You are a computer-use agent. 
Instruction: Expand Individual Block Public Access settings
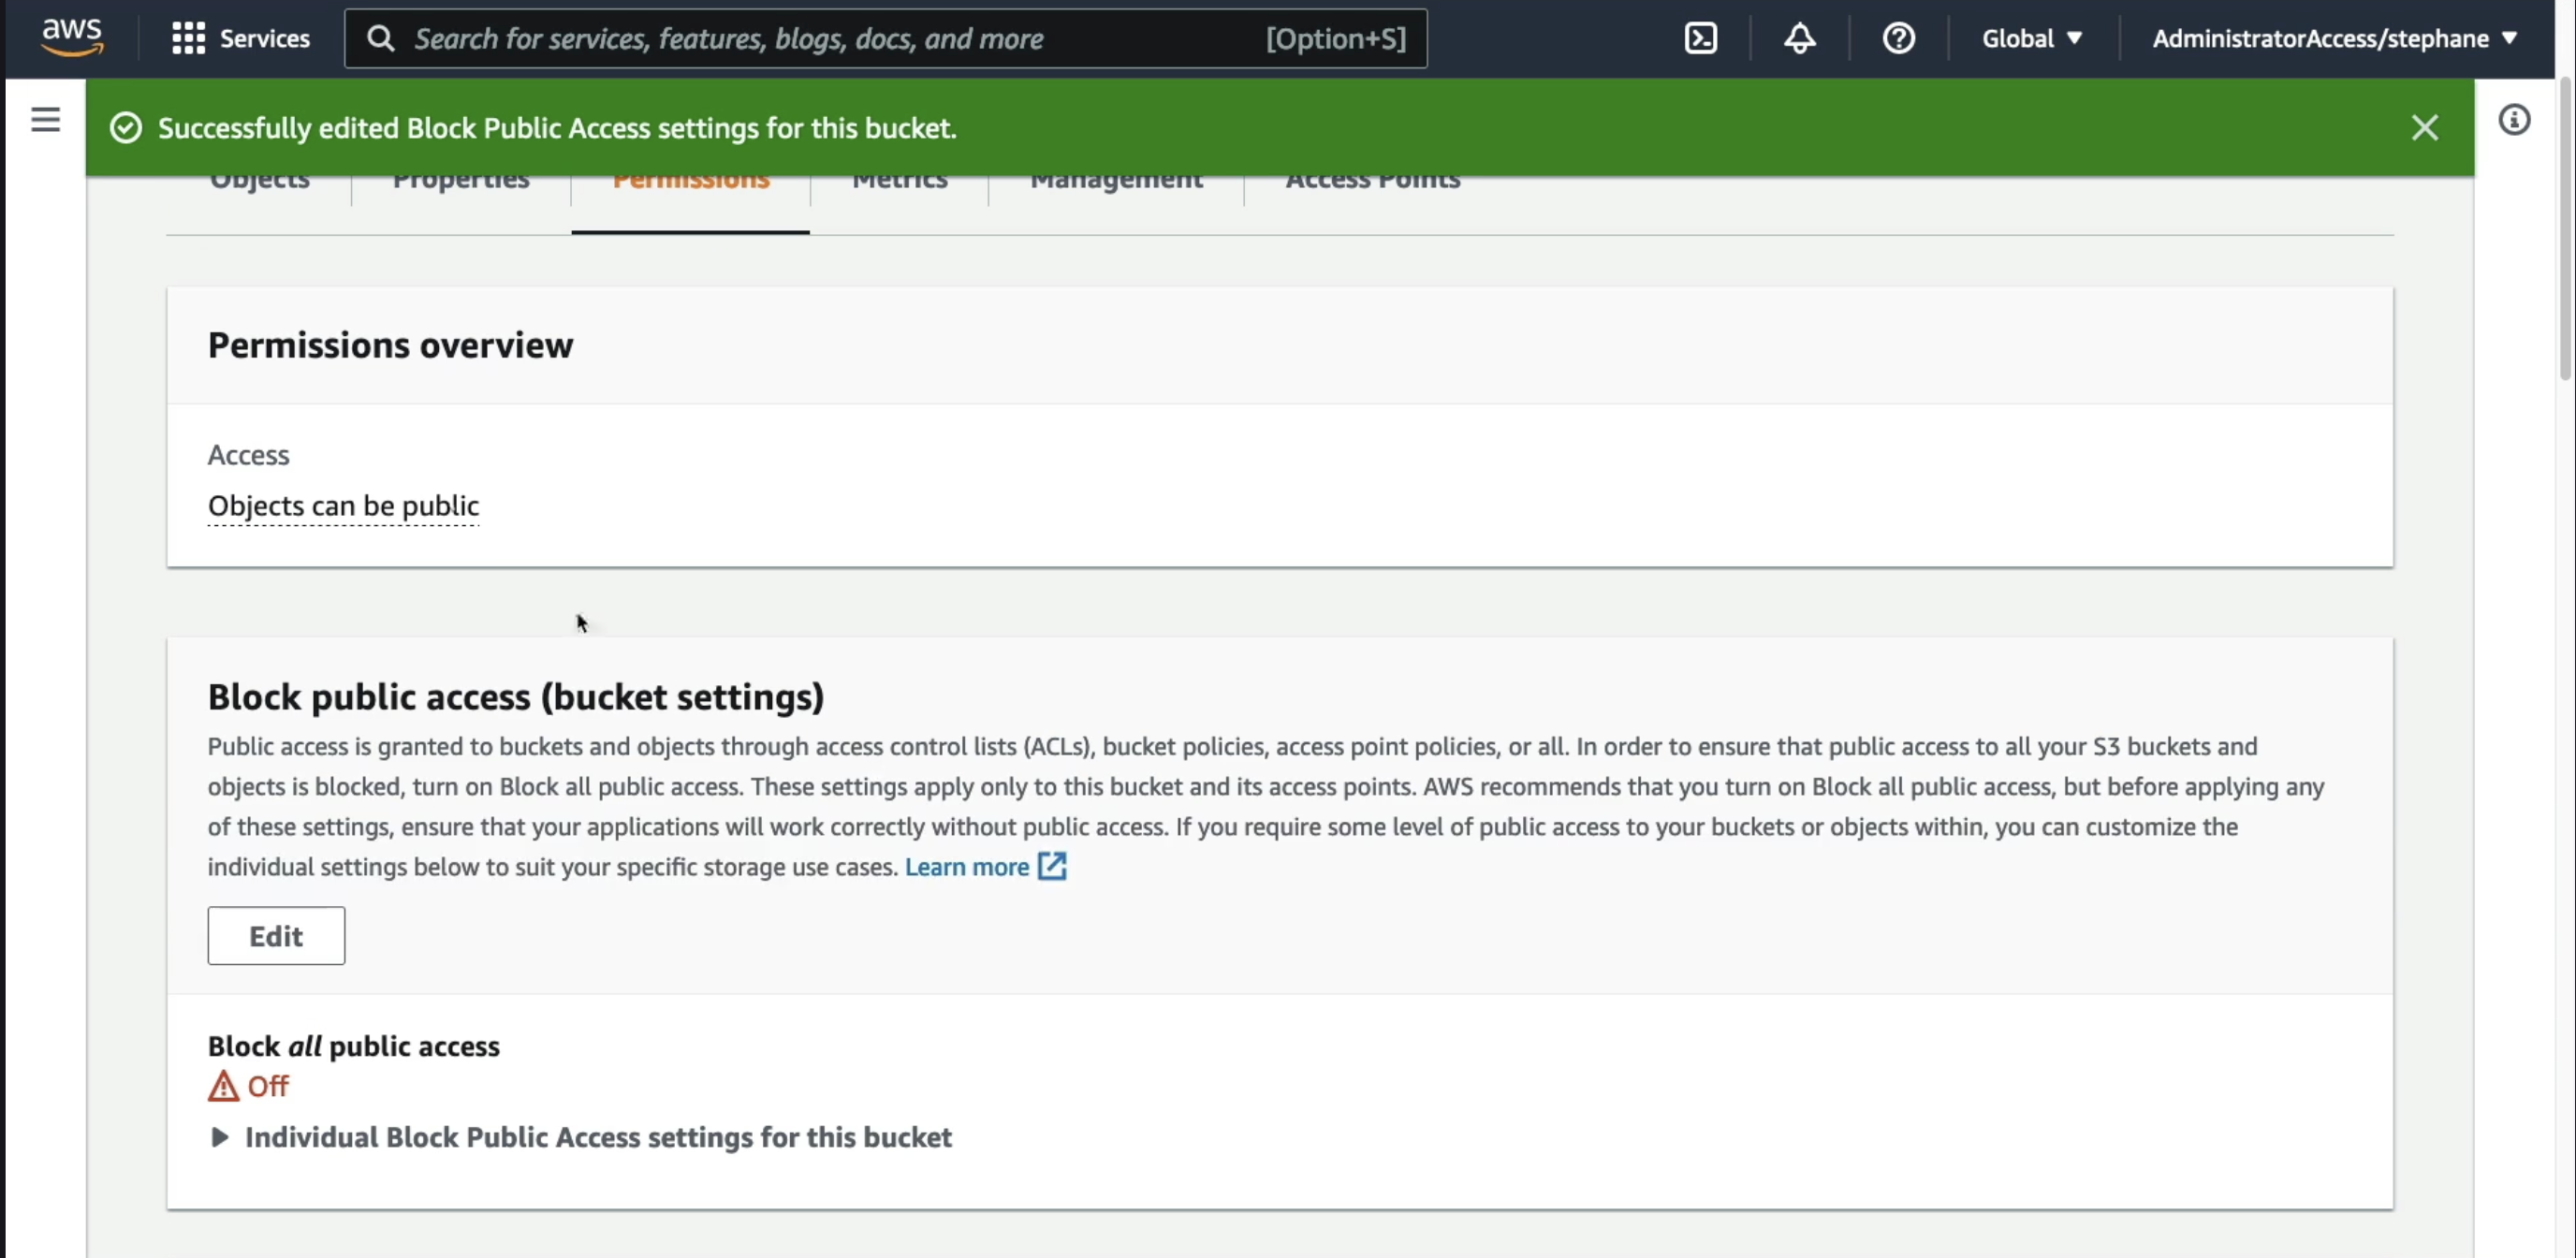(x=580, y=1137)
